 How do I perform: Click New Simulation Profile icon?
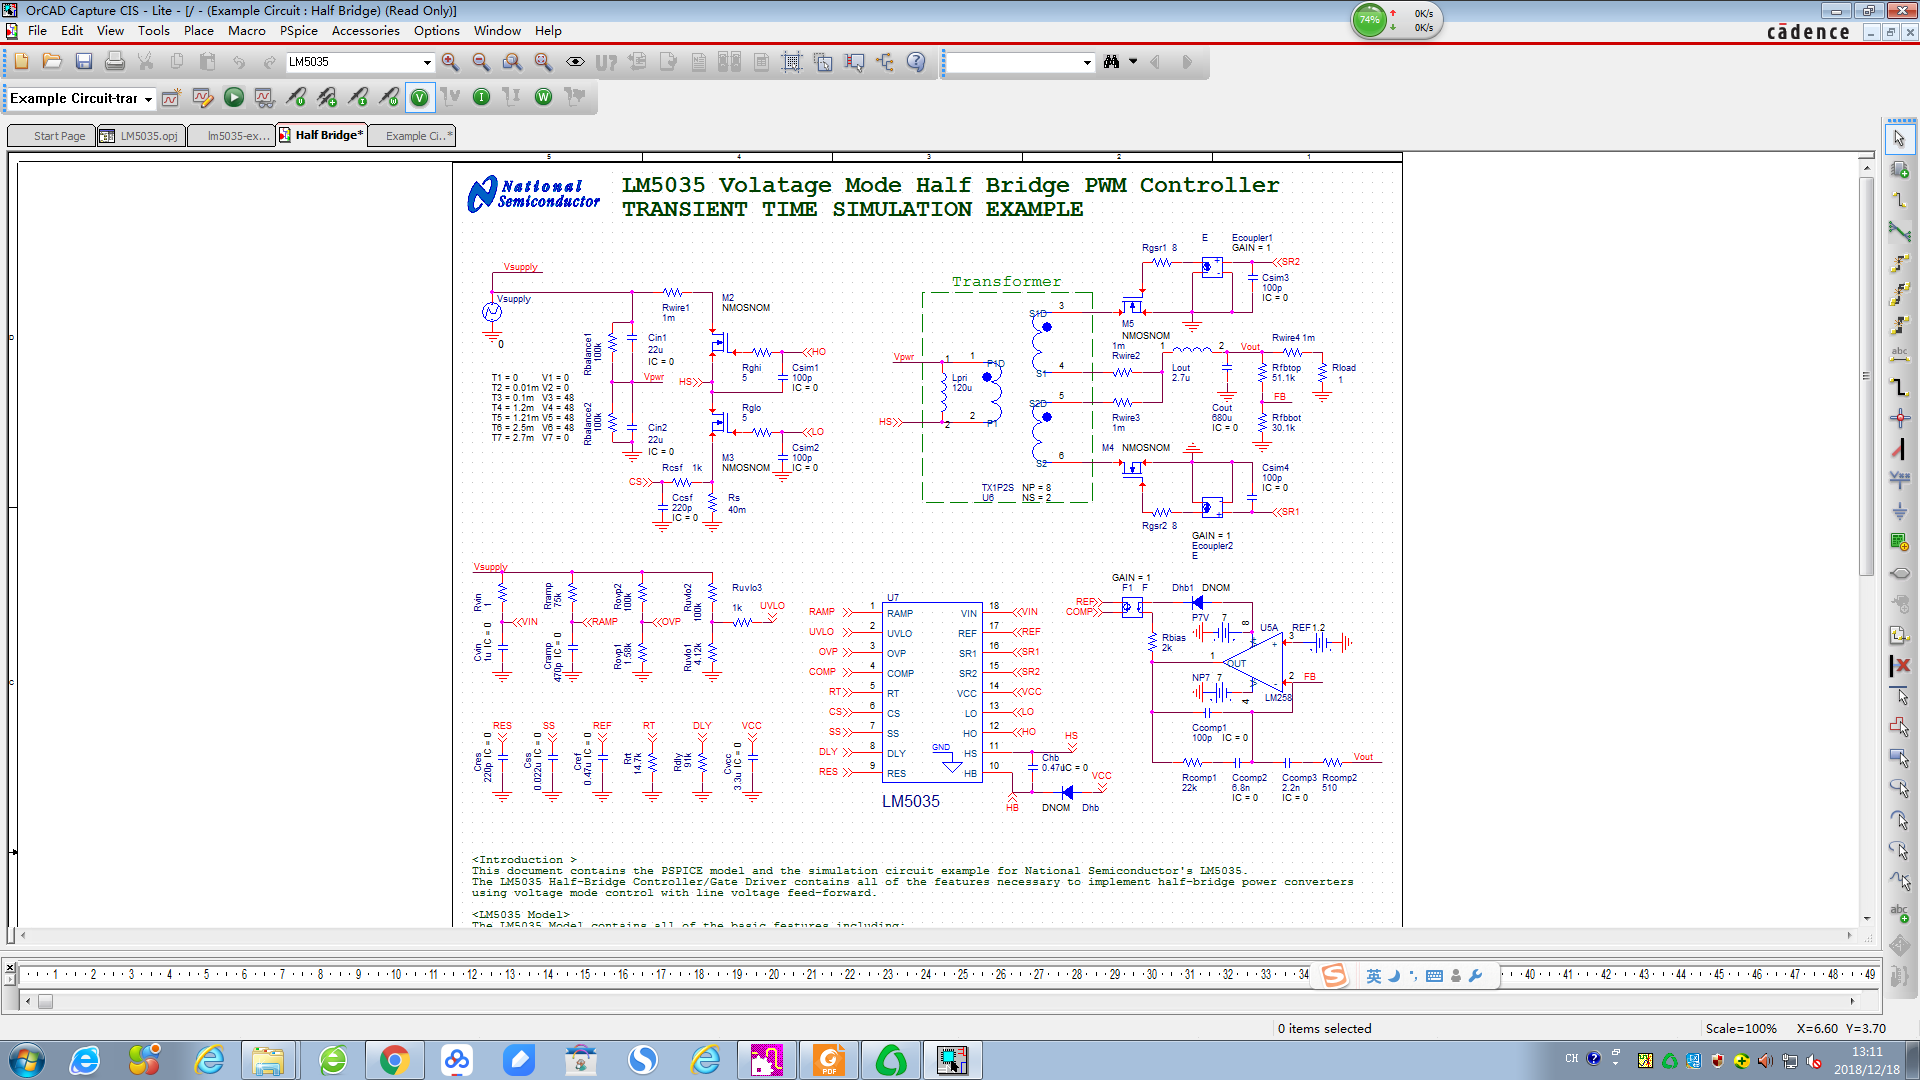[x=171, y=97]
